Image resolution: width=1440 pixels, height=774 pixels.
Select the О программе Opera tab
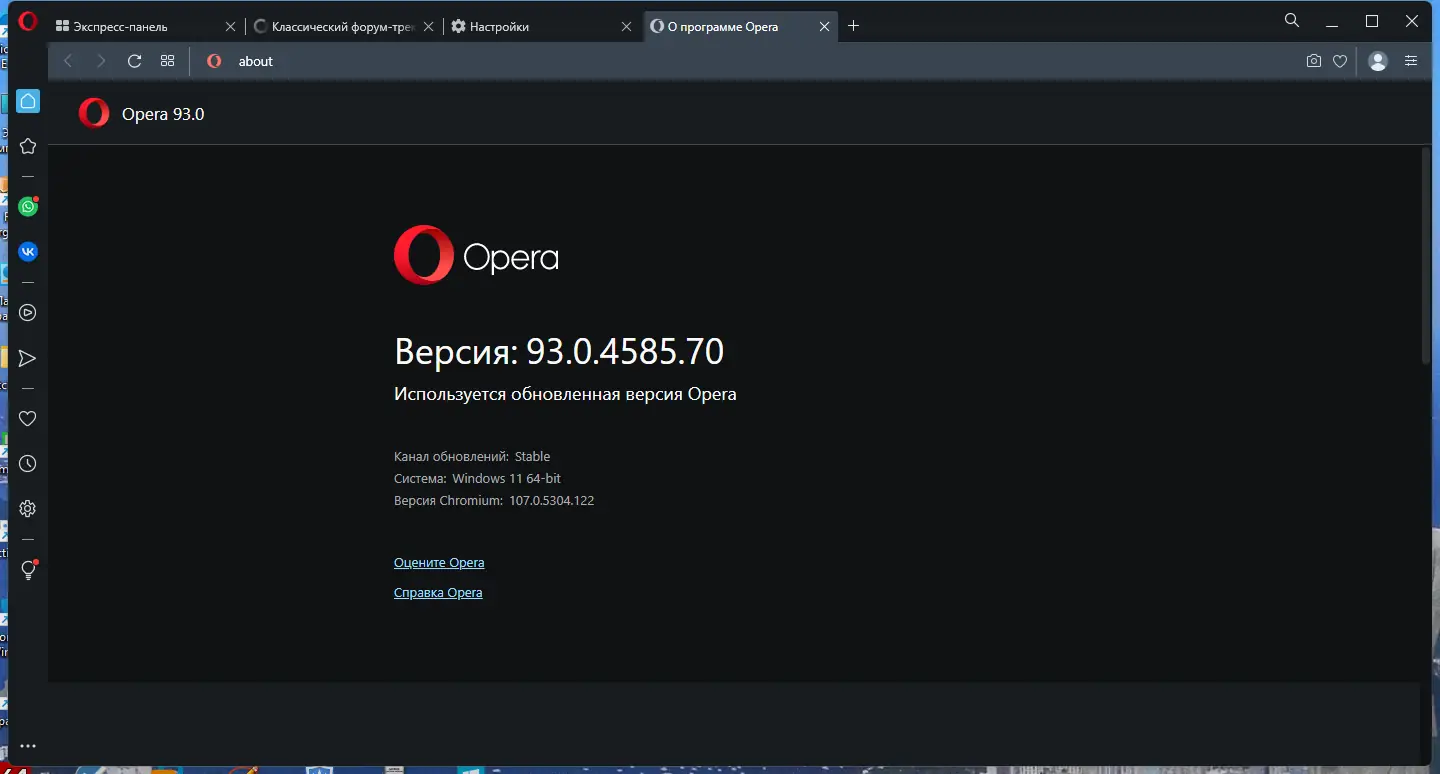click(740, 27)
